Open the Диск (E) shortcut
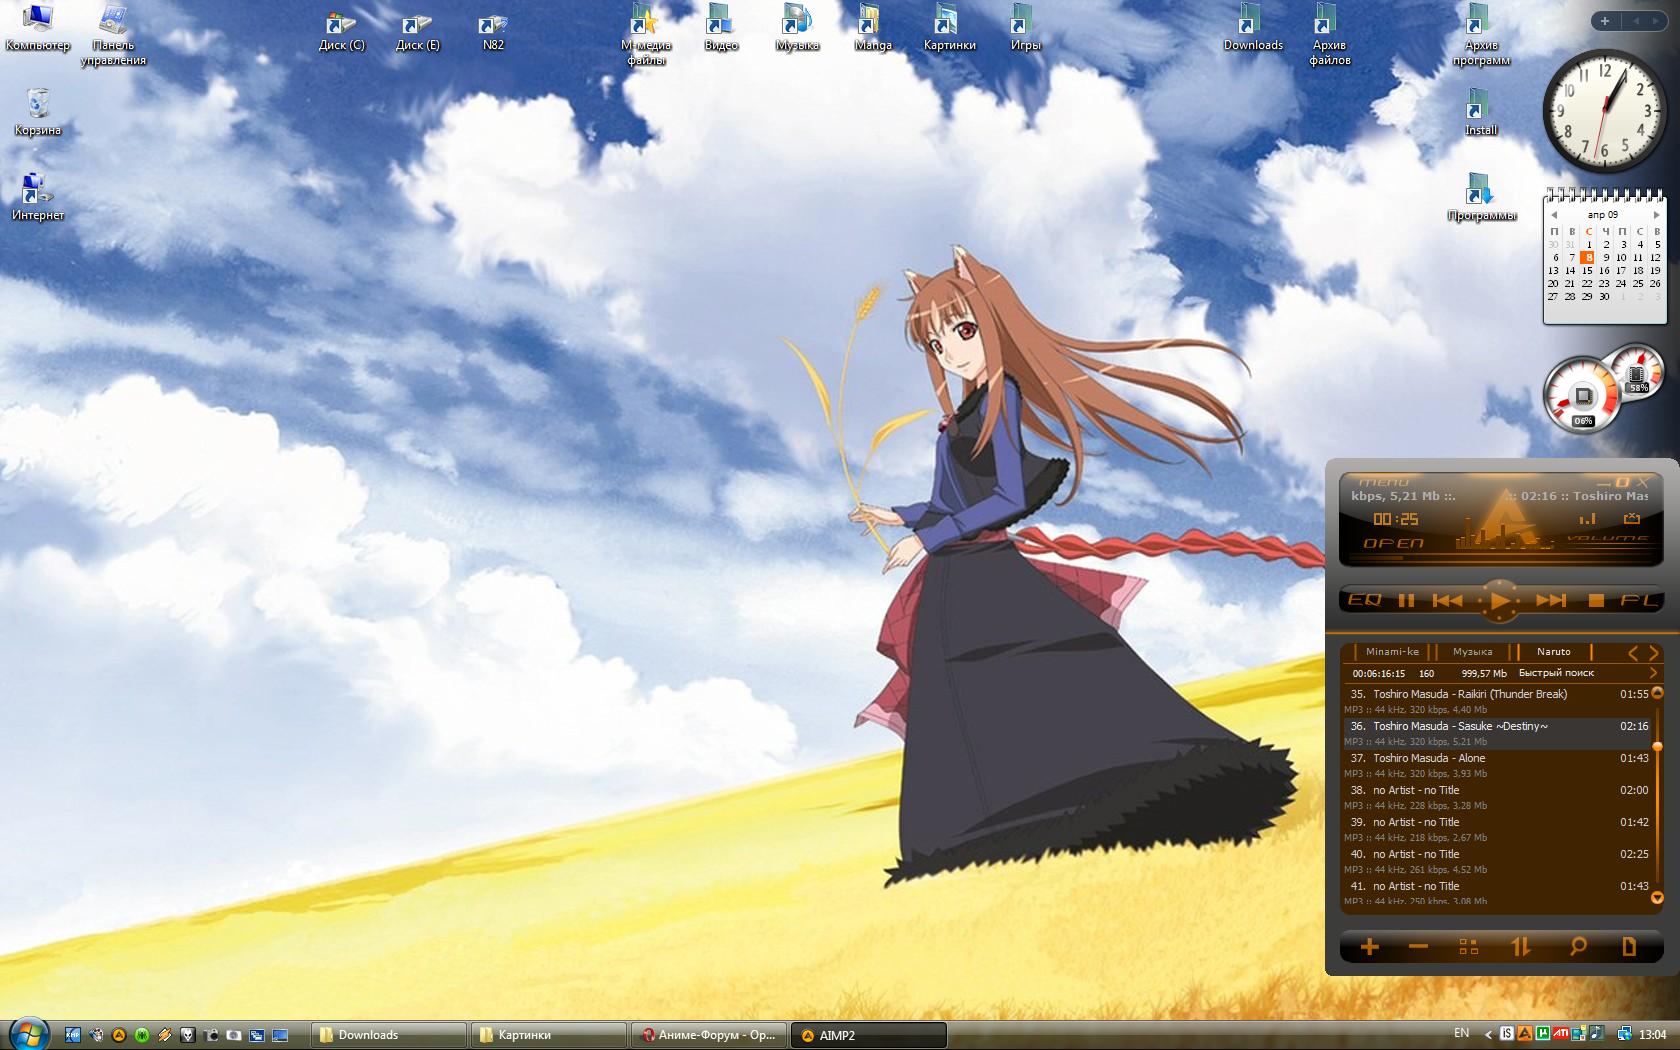The height and width of the screenshot is (1050, 1680). 417,30
